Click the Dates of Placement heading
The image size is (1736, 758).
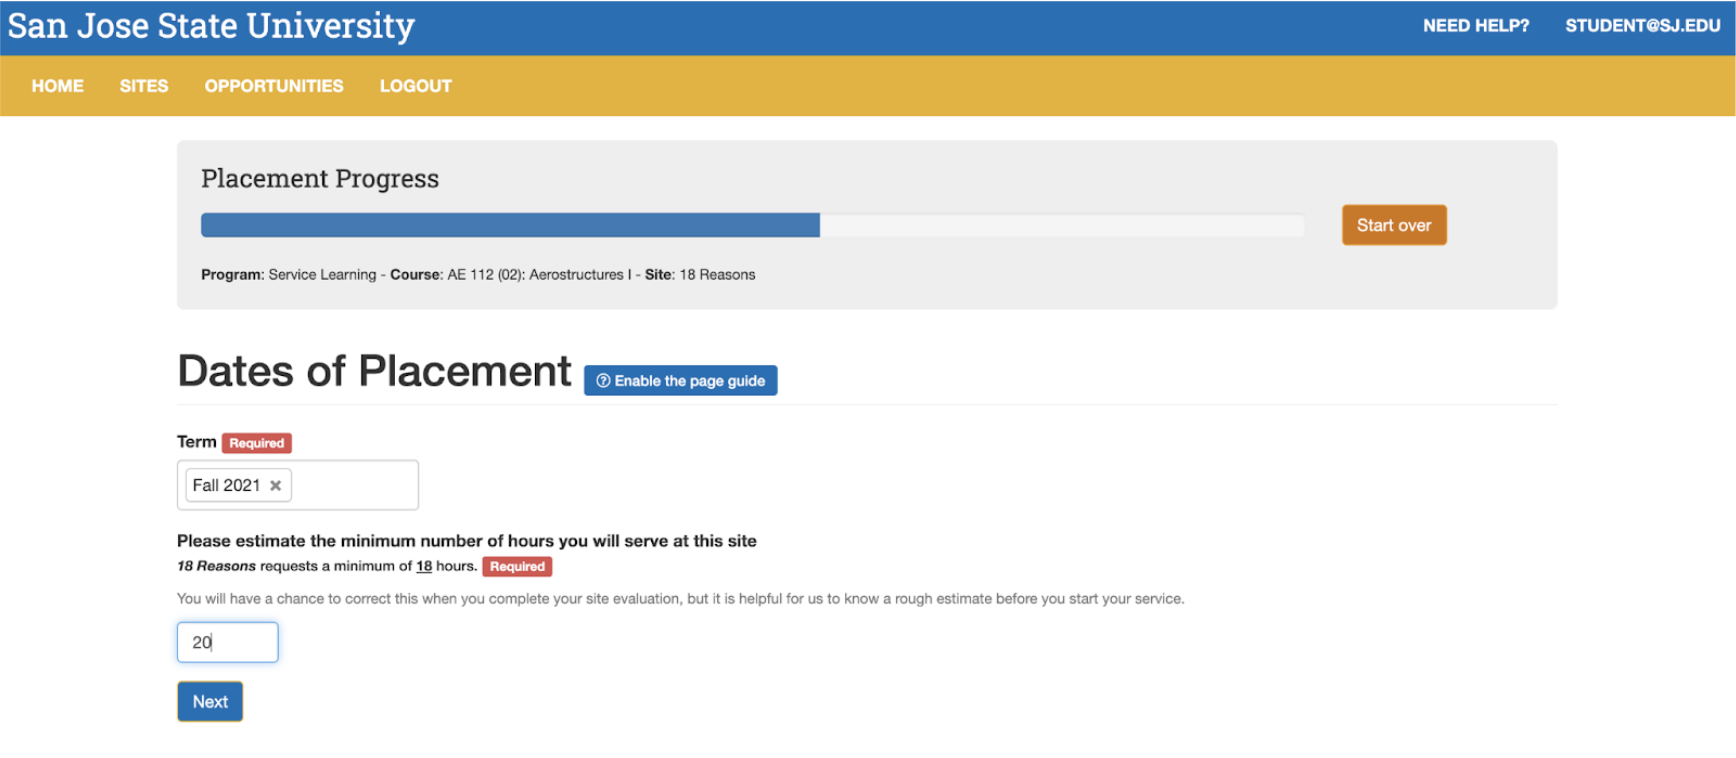(374, 371)
